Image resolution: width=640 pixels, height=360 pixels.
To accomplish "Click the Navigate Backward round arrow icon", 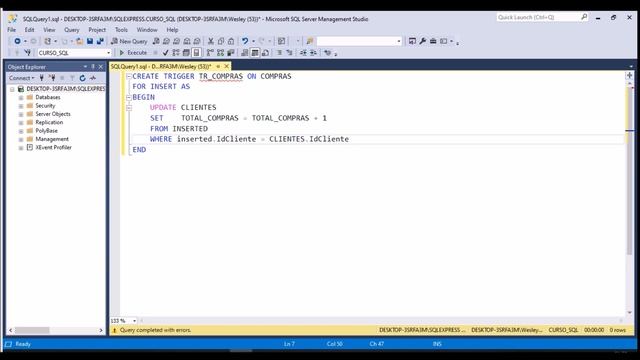I will coord(17,41).
